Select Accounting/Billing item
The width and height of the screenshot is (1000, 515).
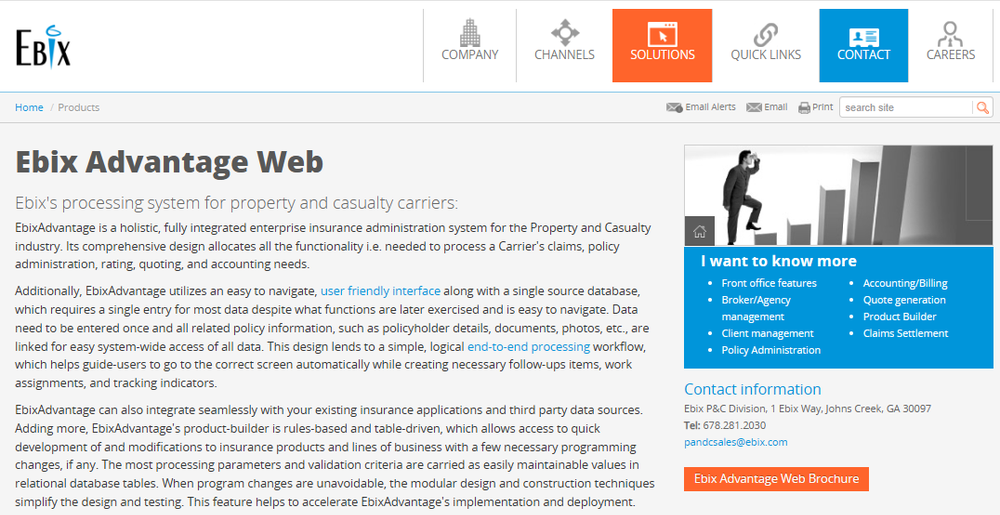[905, 283]
